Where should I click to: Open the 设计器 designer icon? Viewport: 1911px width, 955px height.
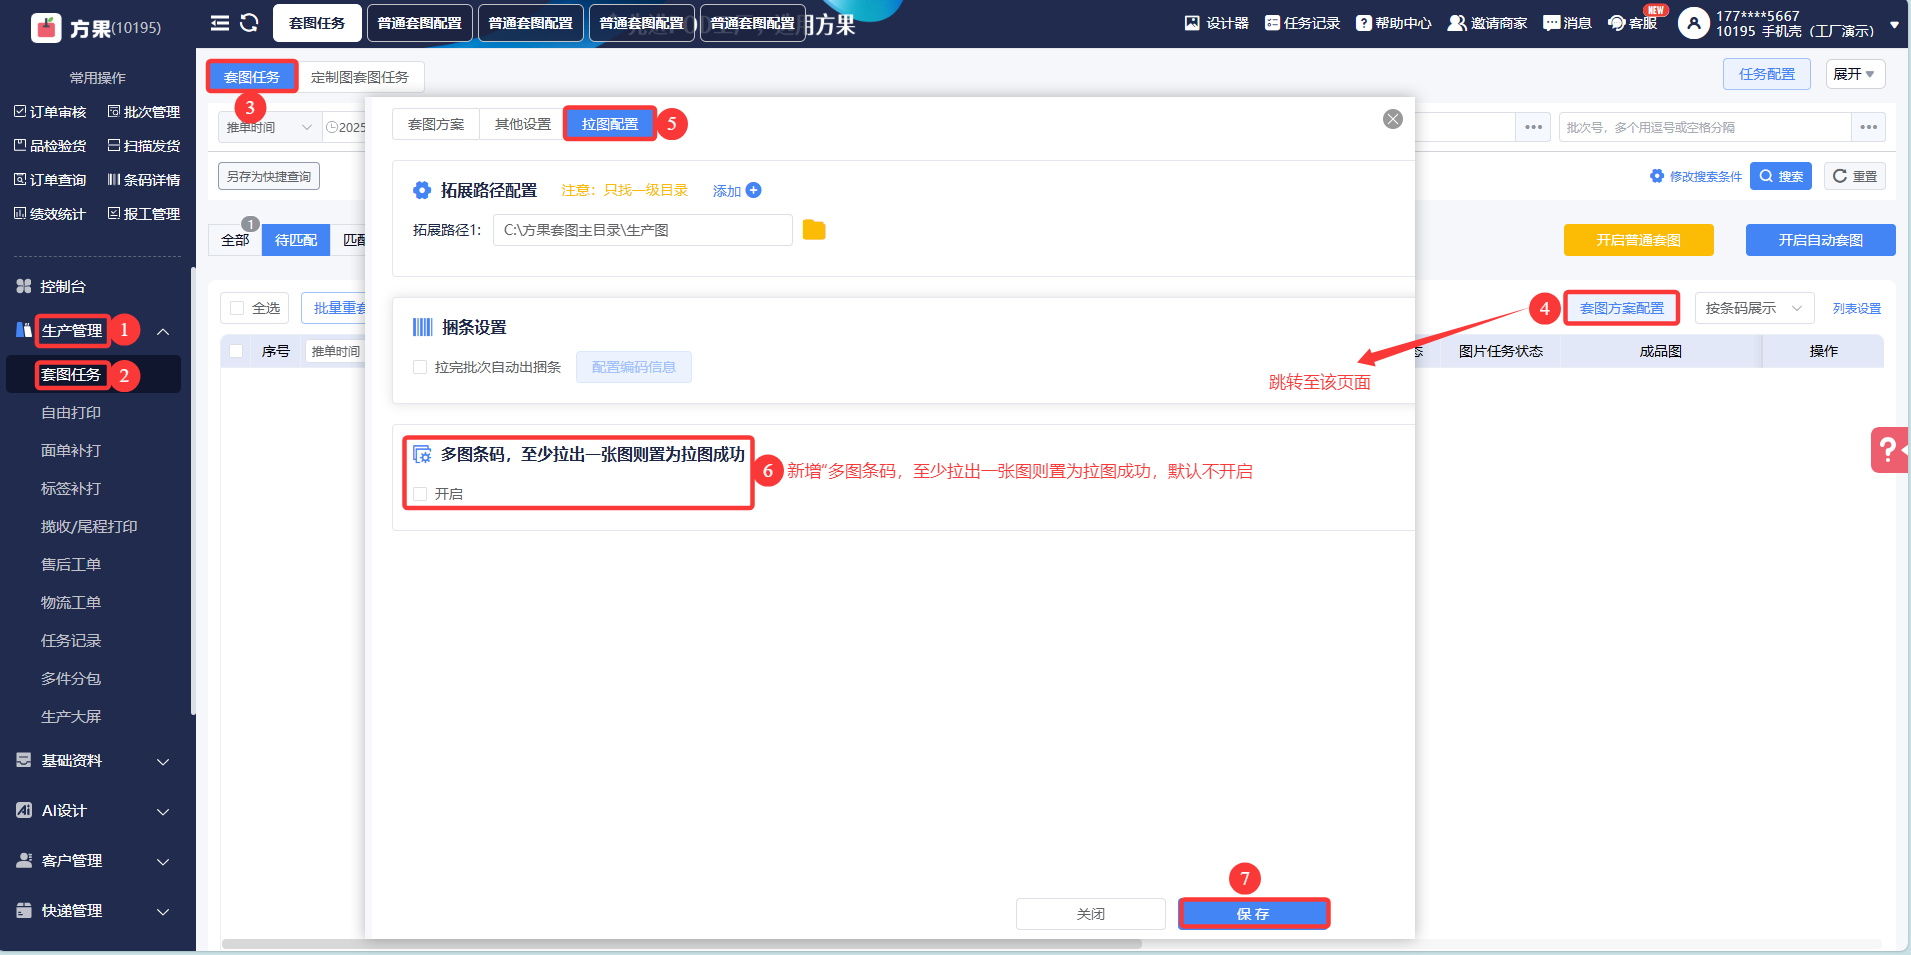(1192, 23)
